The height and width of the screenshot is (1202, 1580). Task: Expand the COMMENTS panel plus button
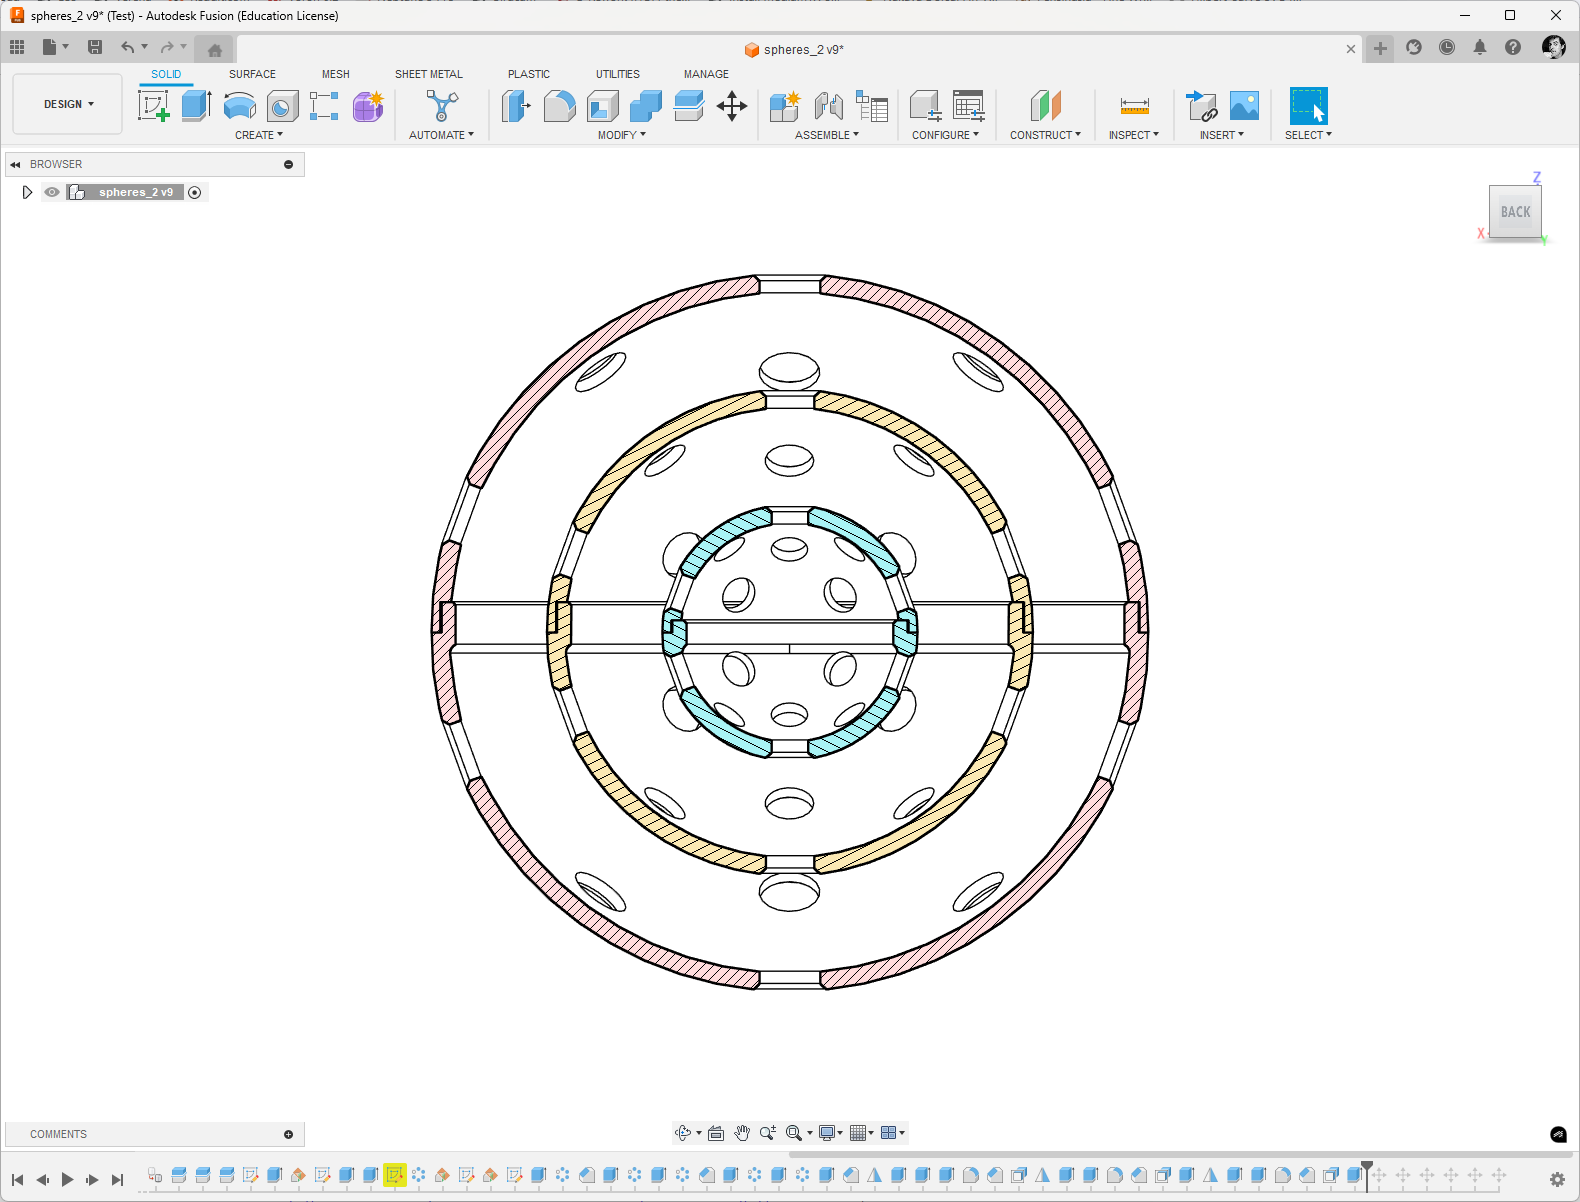pos(288,1134)
